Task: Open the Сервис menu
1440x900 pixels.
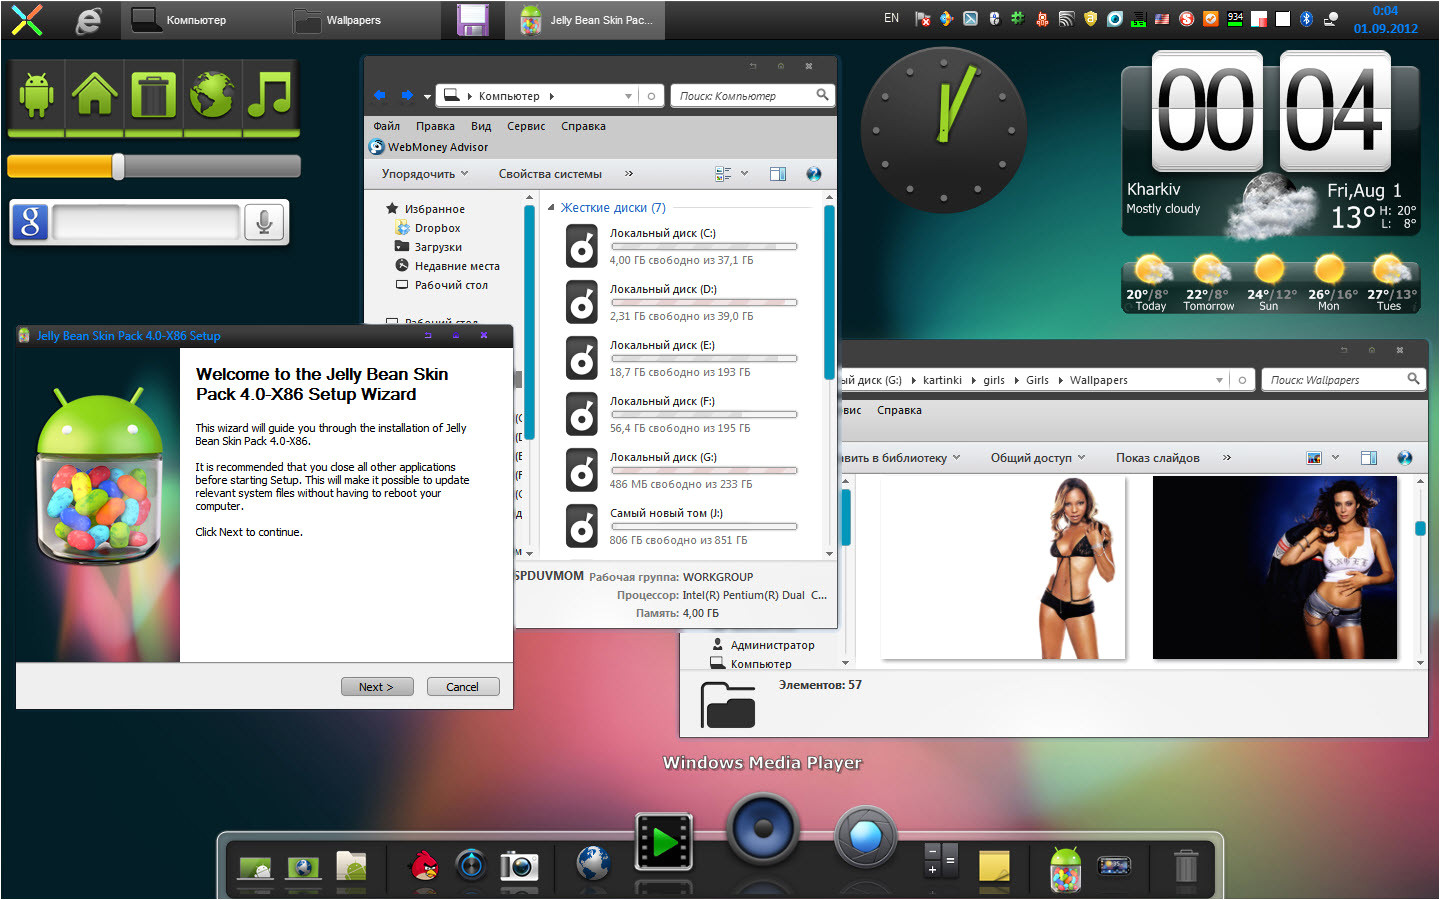Action: (x=526, y=126)
